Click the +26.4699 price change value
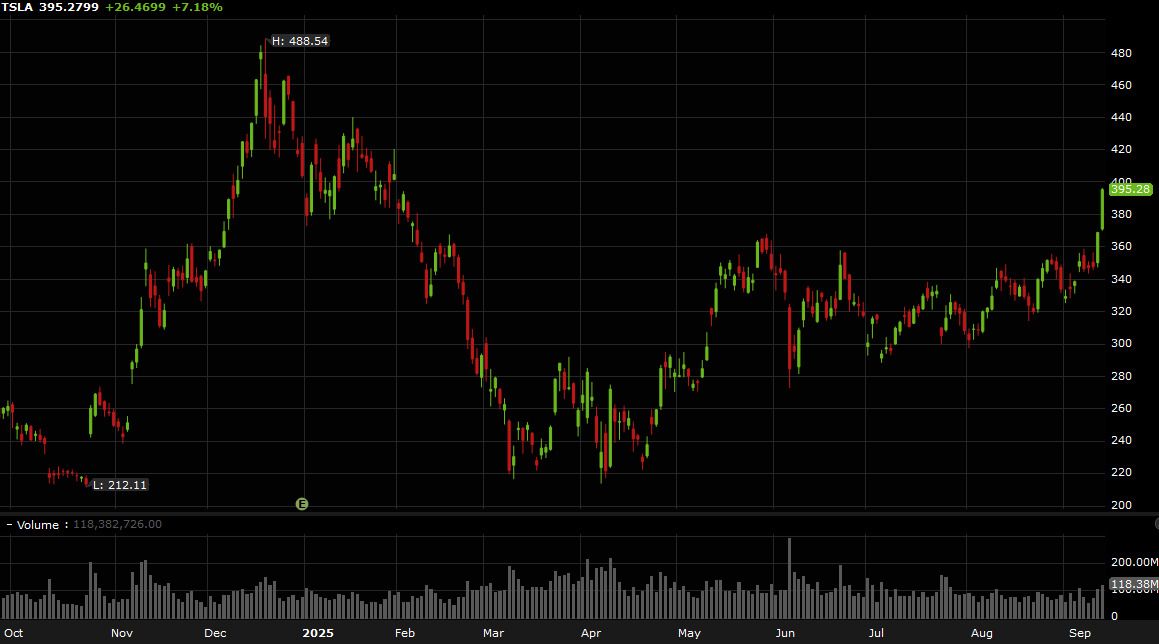1159x644 pixels. (135, 7)
